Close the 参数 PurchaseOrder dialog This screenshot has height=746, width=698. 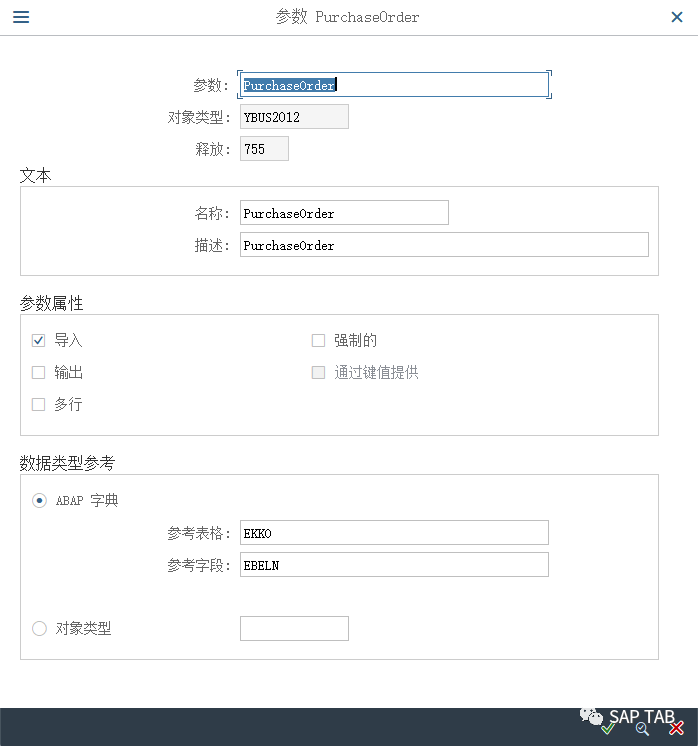point(677,17)
